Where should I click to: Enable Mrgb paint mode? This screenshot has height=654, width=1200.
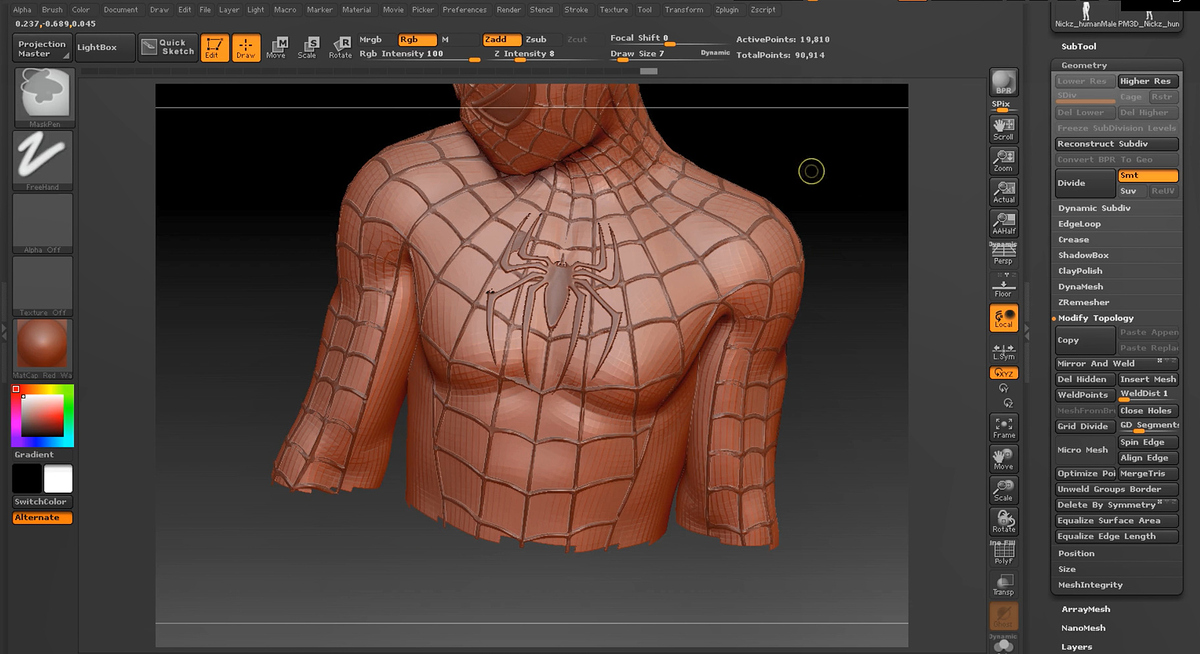click(x=370, y=39)
